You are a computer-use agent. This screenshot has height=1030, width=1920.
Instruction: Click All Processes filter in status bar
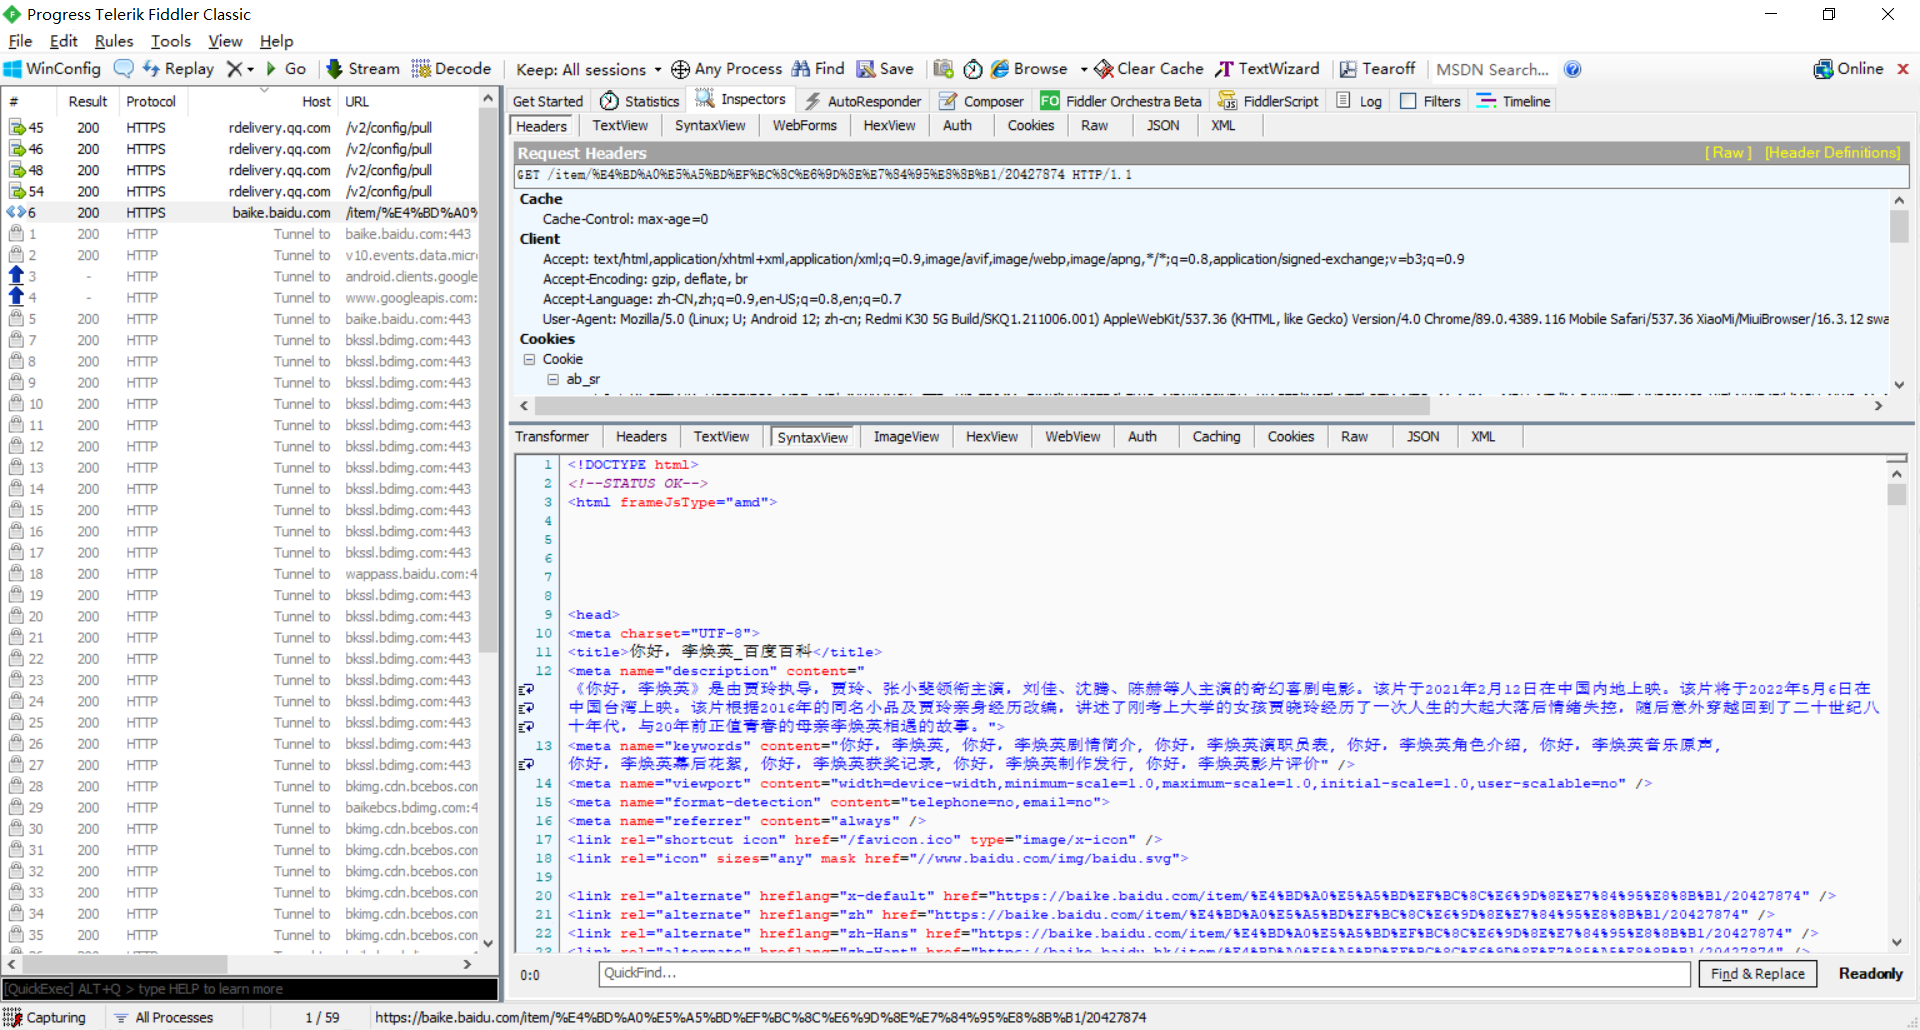click(163, 1017)
